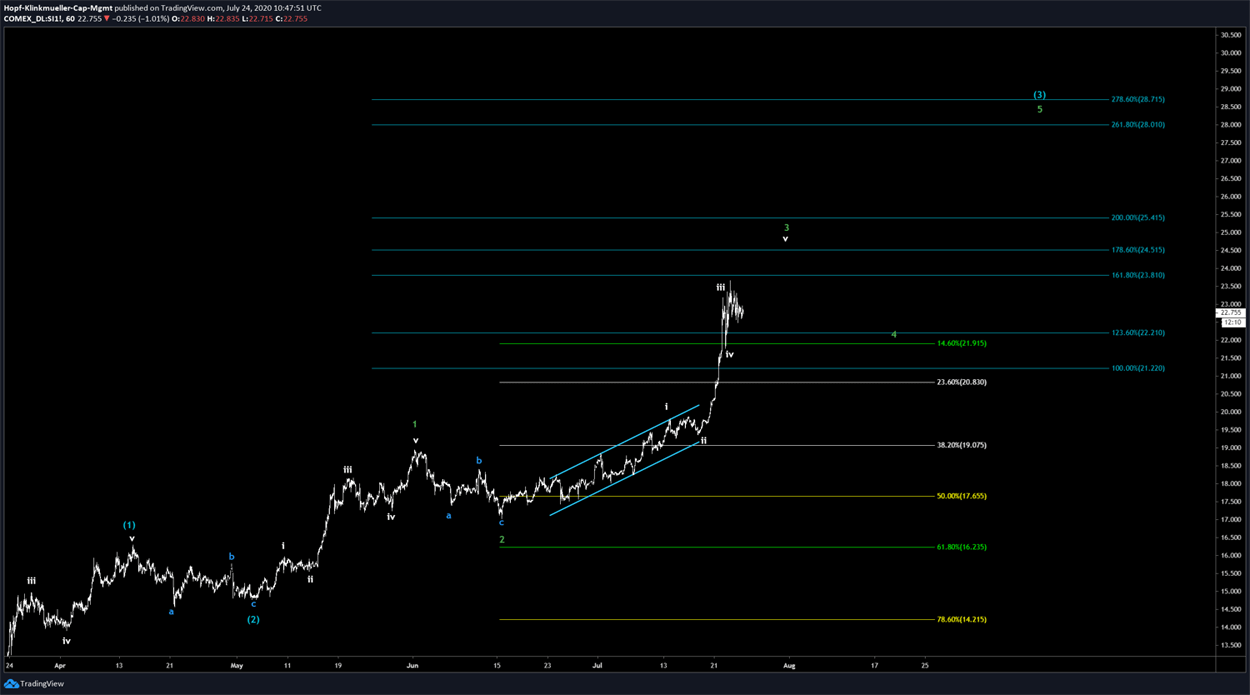Click the Jun marker on the time axis

coord(412,664)
